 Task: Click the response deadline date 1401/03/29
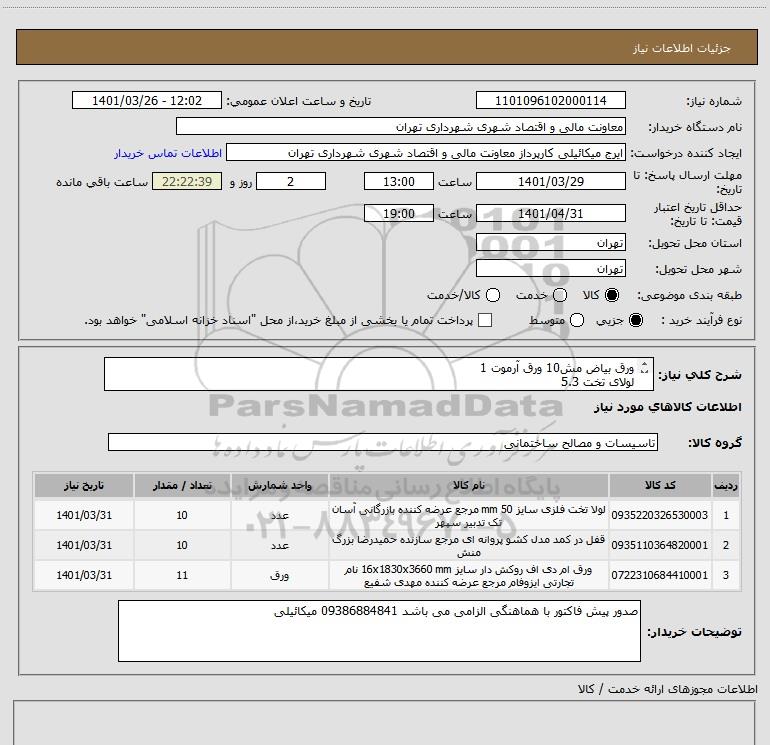[550, 182]
